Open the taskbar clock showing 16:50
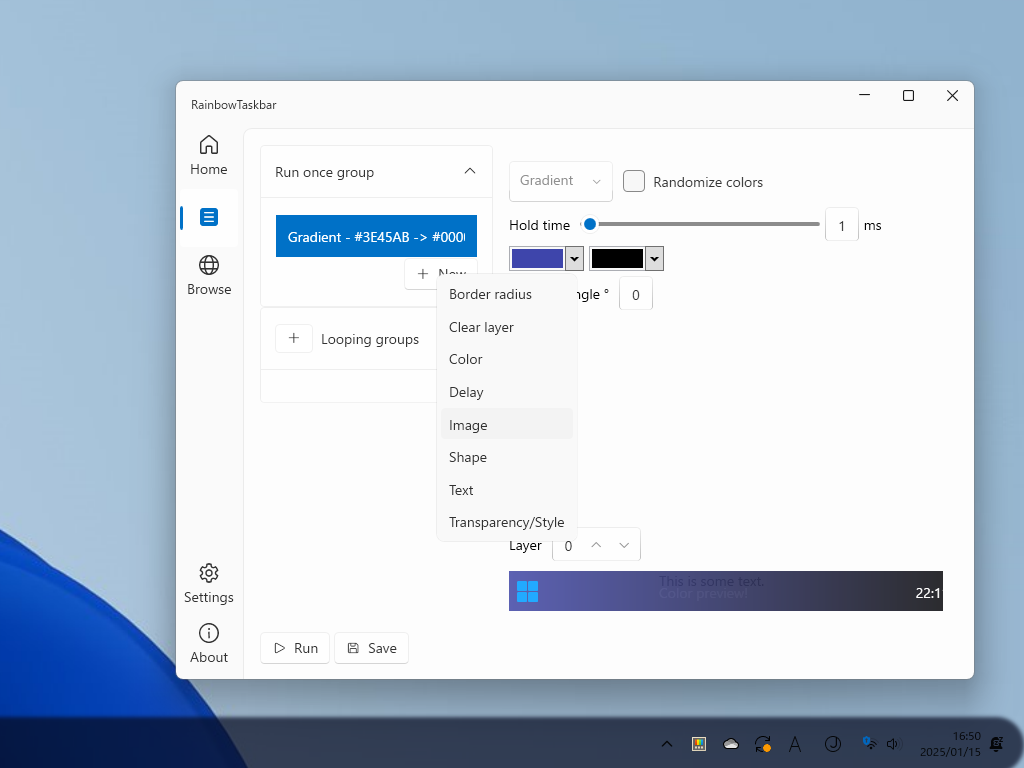 point(950,744)
